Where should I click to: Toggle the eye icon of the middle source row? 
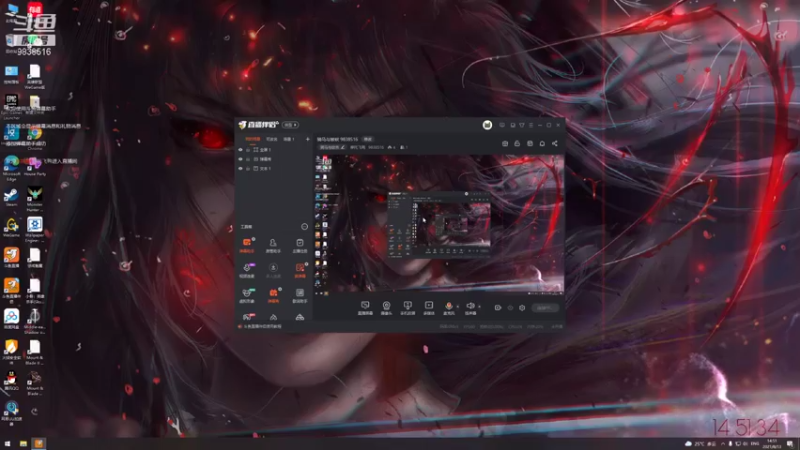pyautogui.click(x=240, y=159)
